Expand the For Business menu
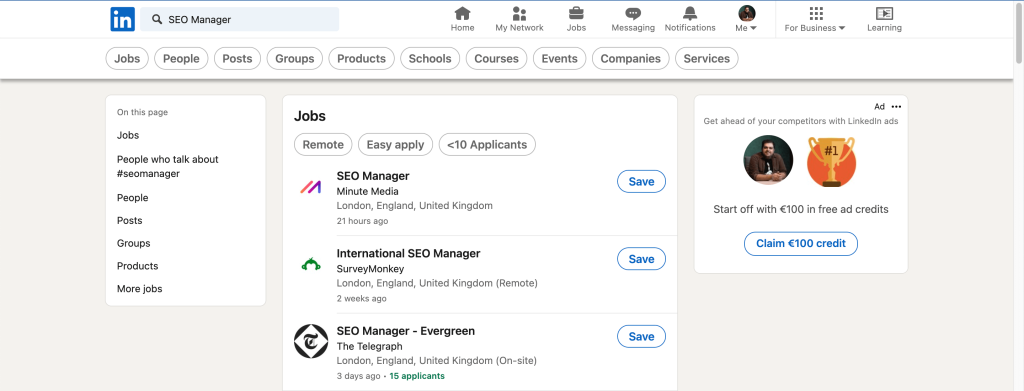Image resolution: width=1024 pixels, height=391 pixels. [x=815, y=19]
